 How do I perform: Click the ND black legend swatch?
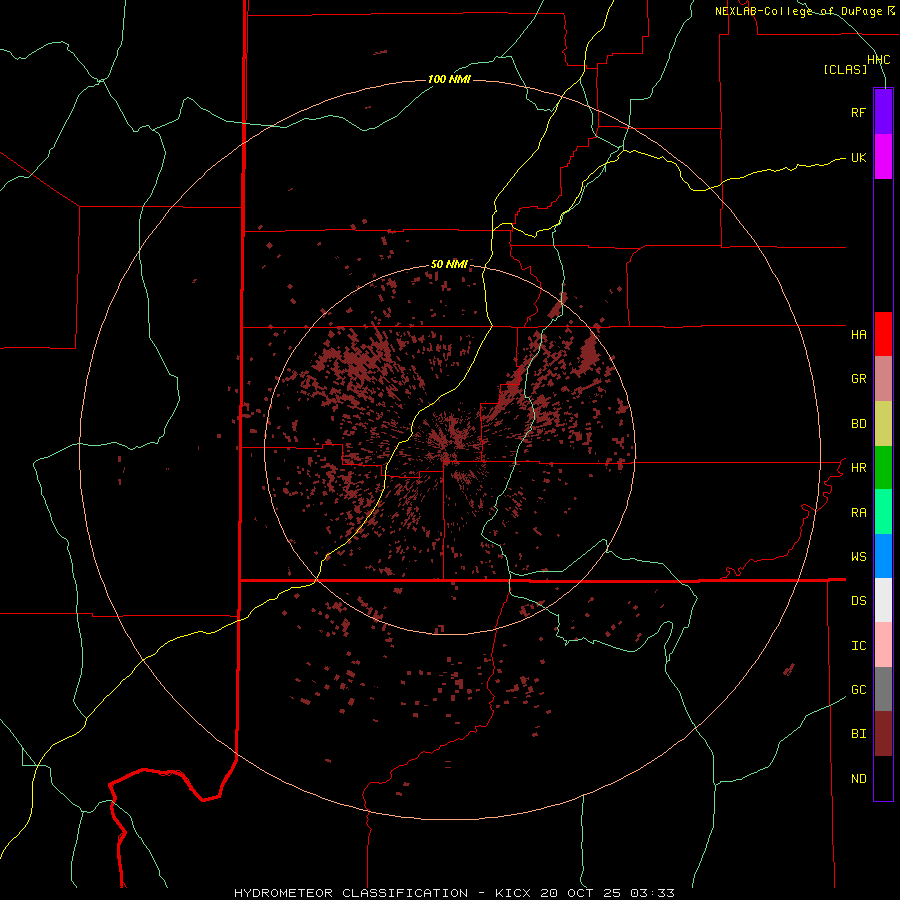coord(883,778)
